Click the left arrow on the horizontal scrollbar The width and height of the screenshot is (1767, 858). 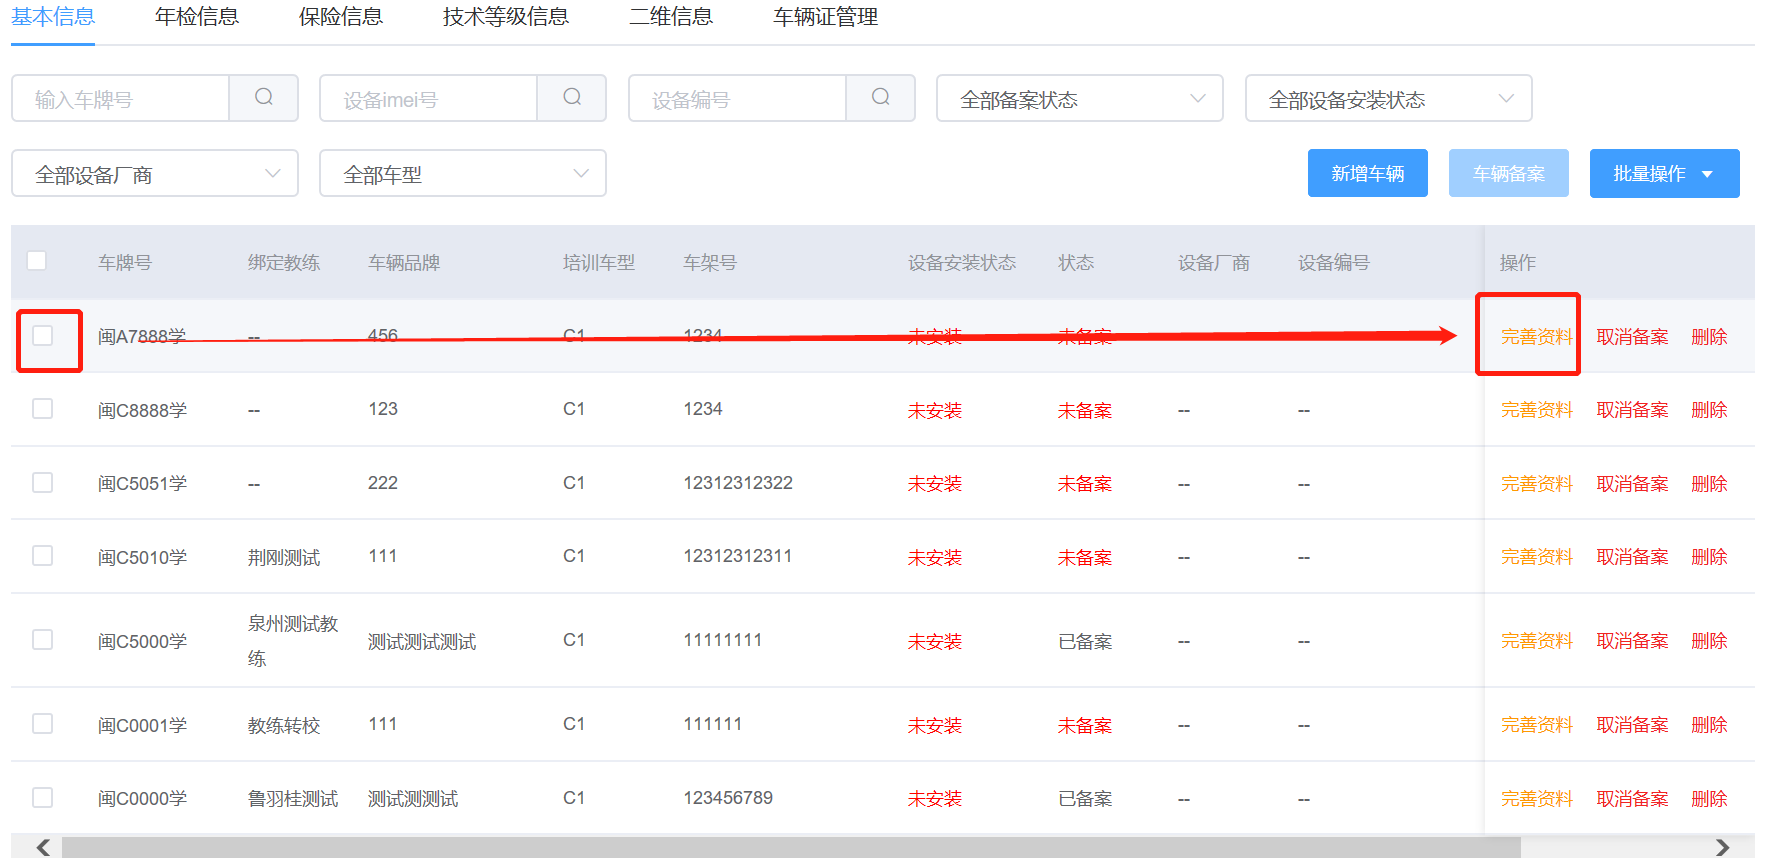tap(43, 847)
